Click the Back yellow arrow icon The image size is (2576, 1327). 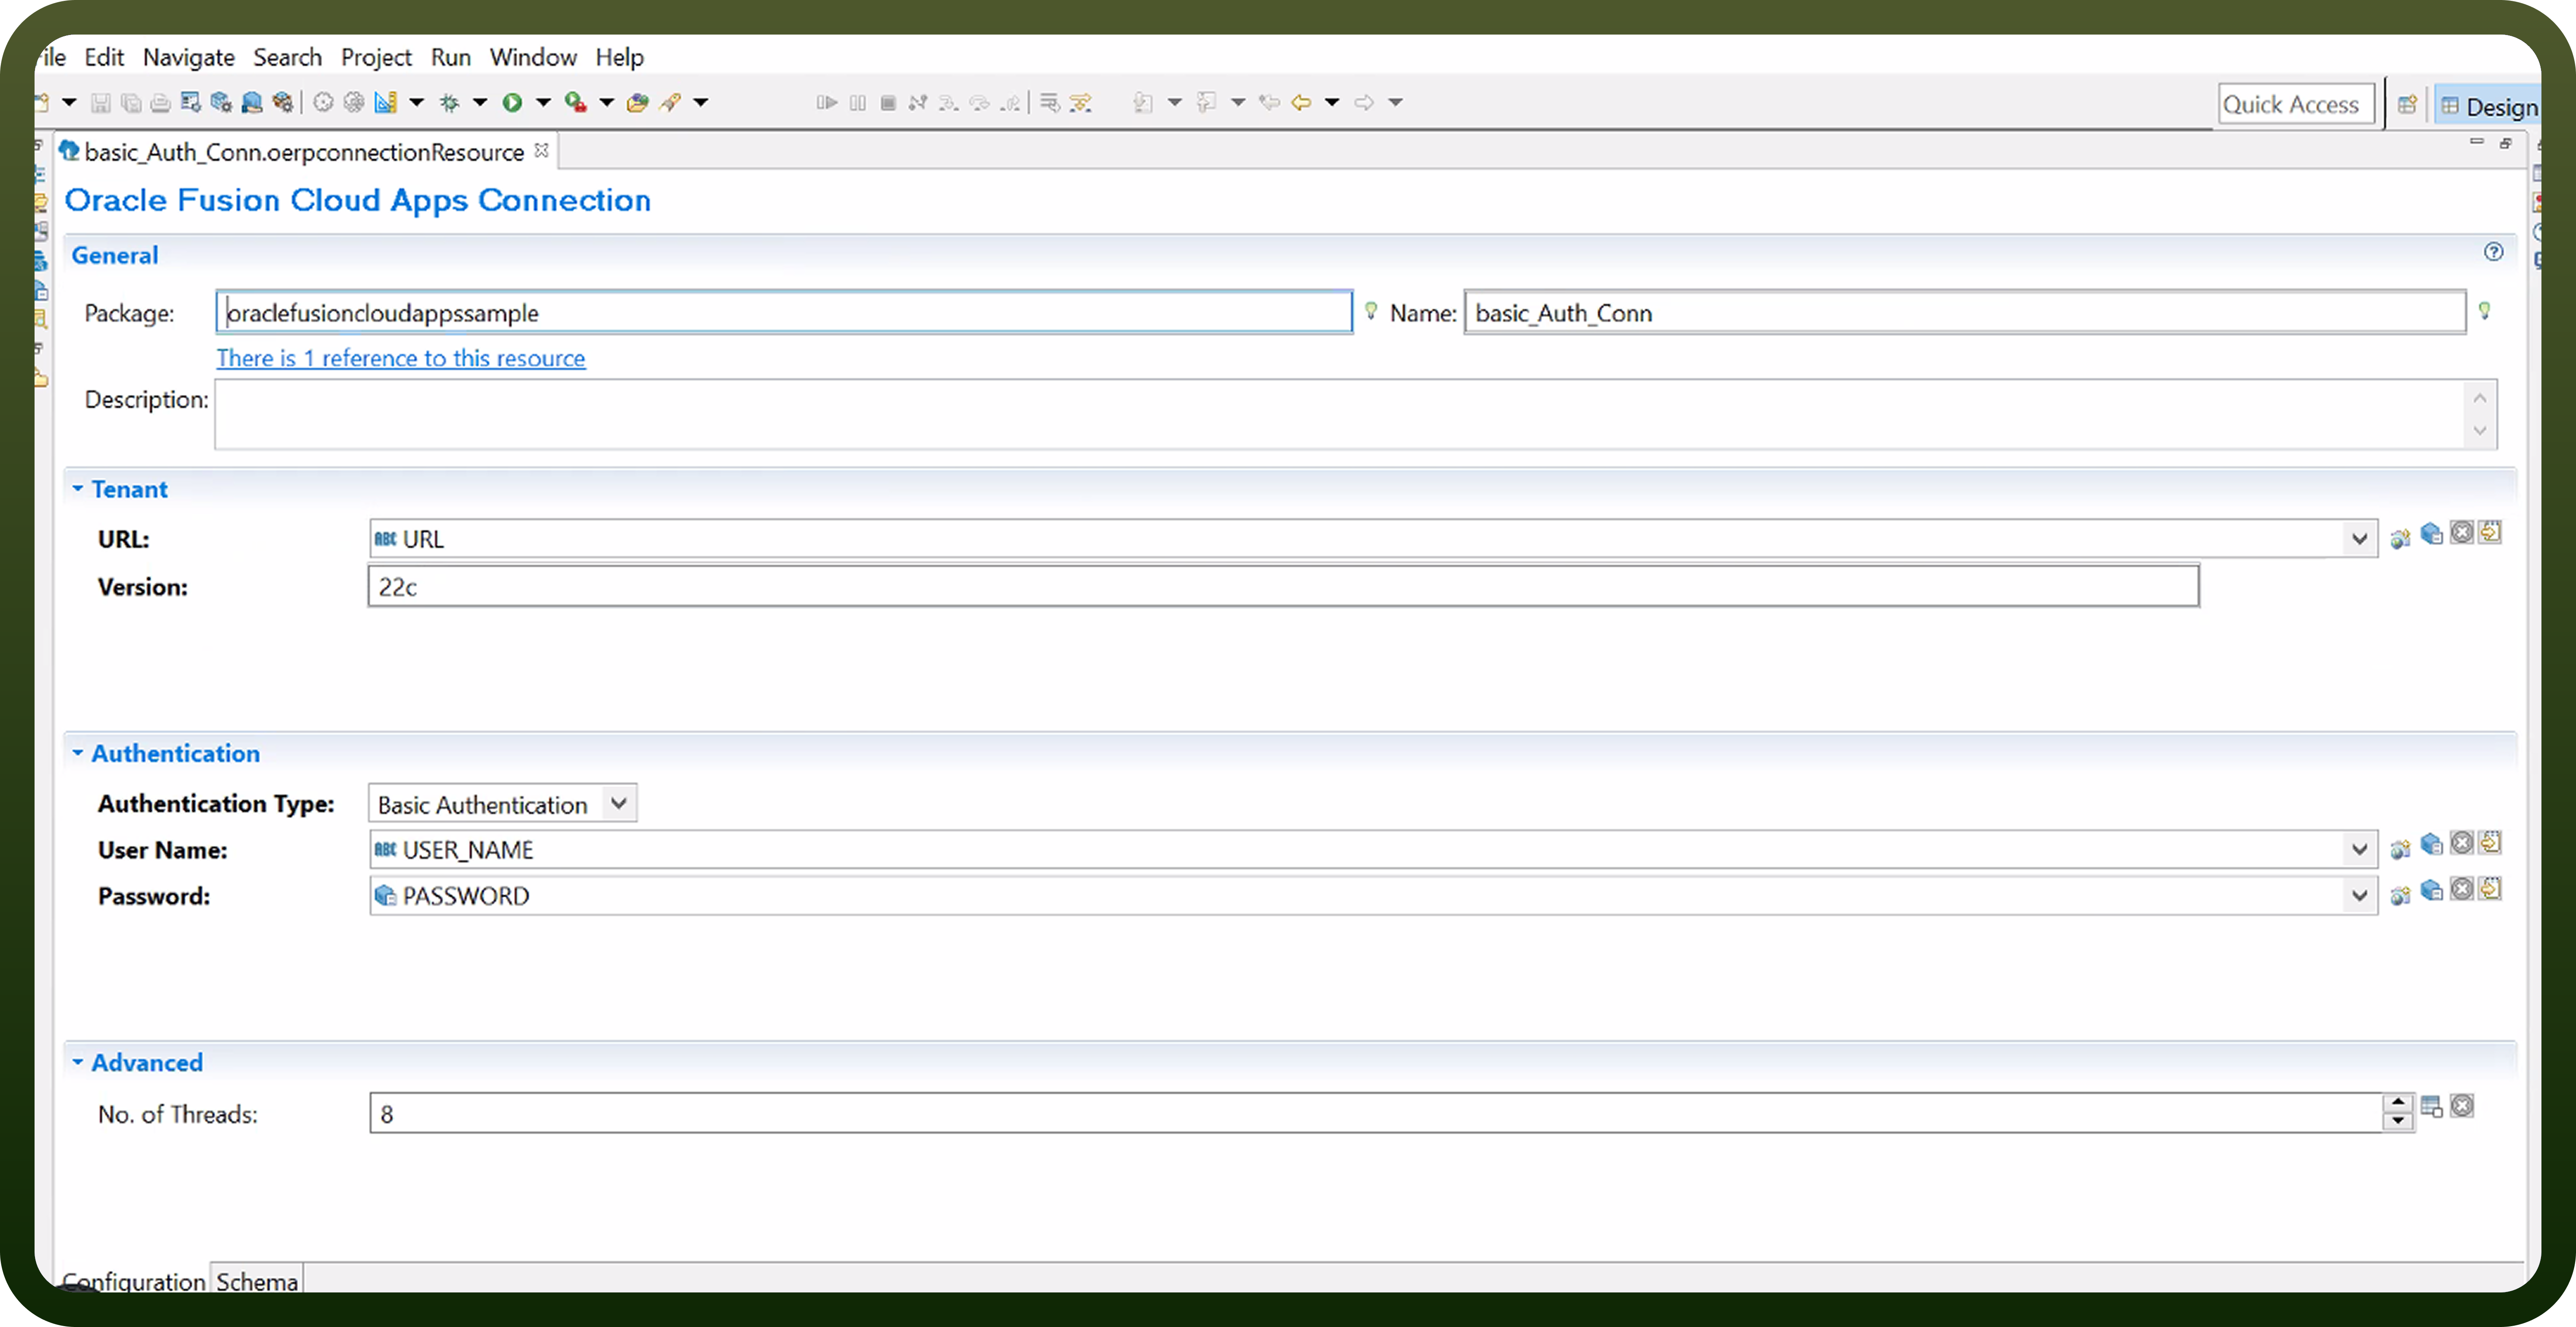[x=1301, y=102]
